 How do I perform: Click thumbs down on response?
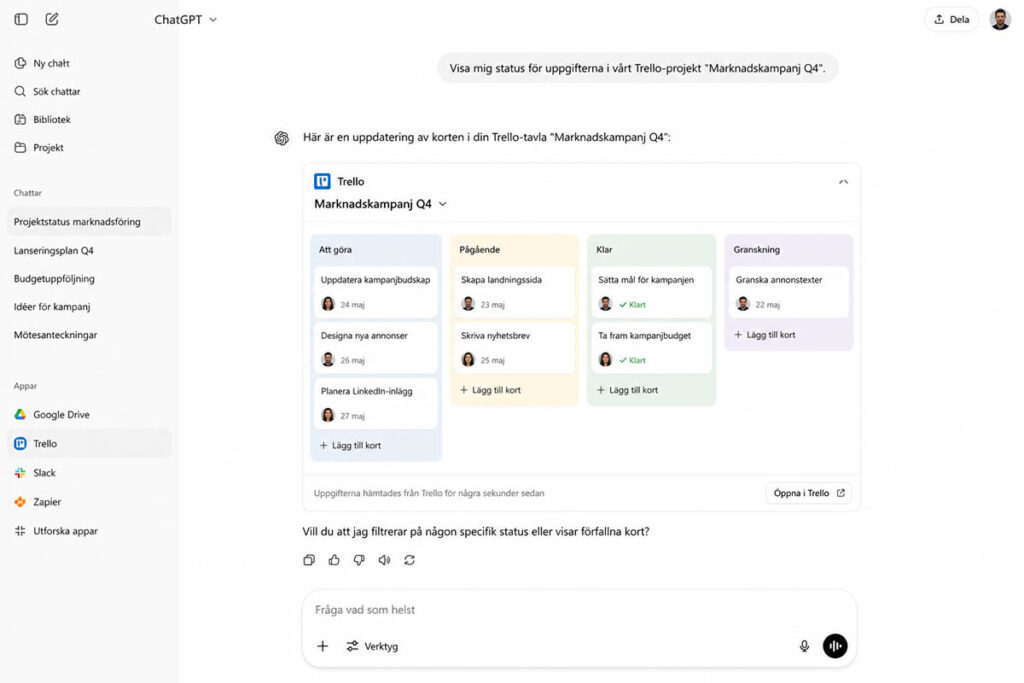coord(359,560)
